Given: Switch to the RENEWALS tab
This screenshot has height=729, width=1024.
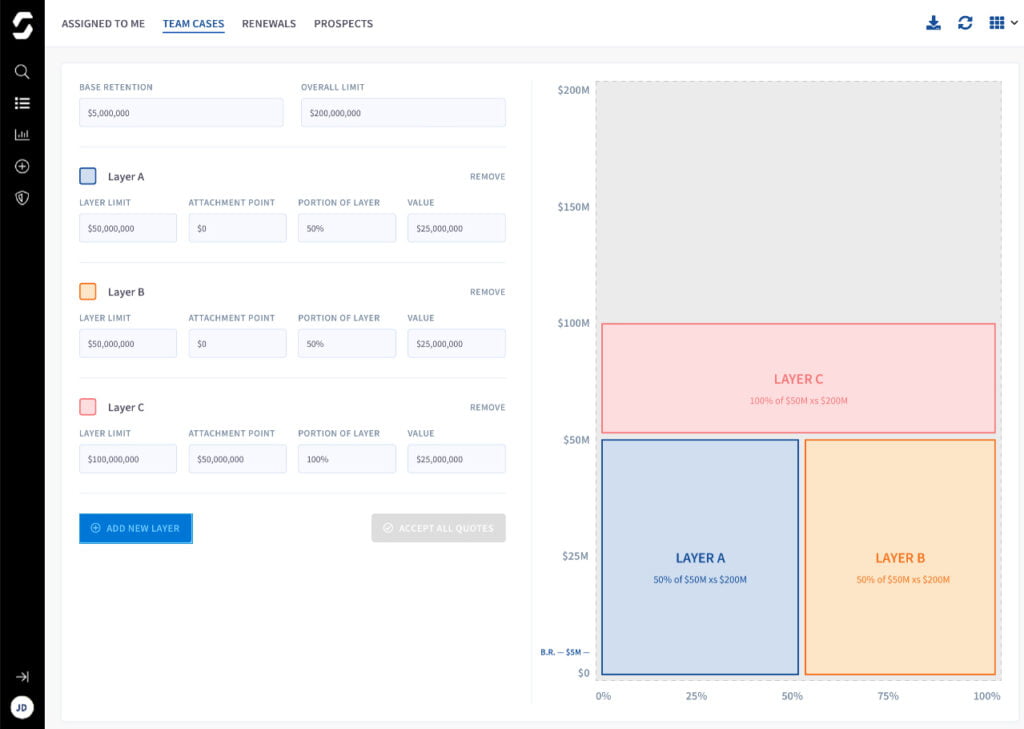Looking at the screenshot, I should pos(268,23).
